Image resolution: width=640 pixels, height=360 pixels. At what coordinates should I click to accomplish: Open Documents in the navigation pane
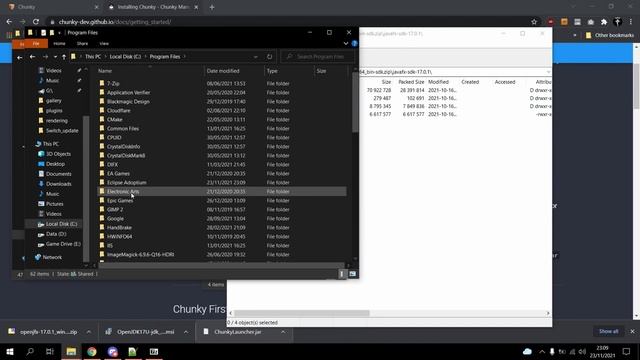coord(58,174)
